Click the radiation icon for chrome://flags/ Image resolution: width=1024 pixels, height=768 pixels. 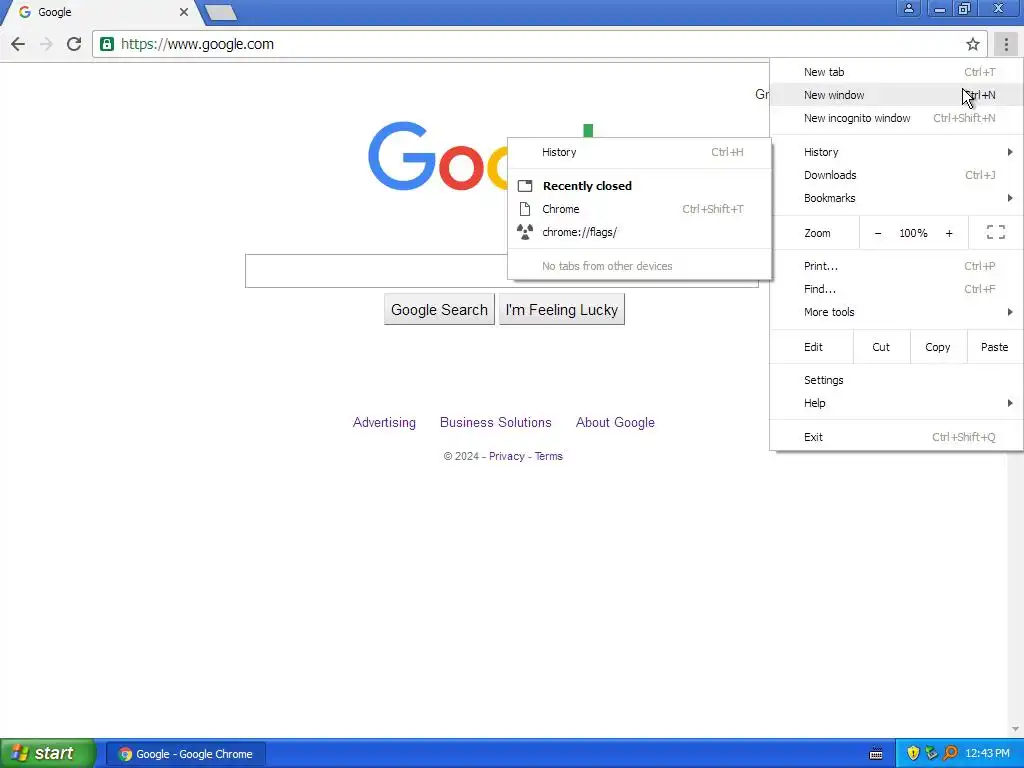[524, 232]
